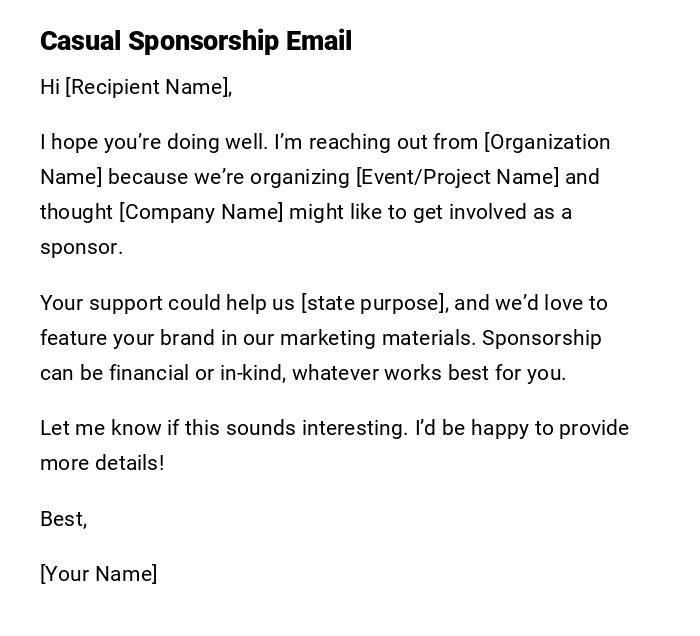Image resolution: width=700 pixels, height=636 pixels.
Task: Click the "Casual Sponsorship Email" heading
Action: point(196,41)
